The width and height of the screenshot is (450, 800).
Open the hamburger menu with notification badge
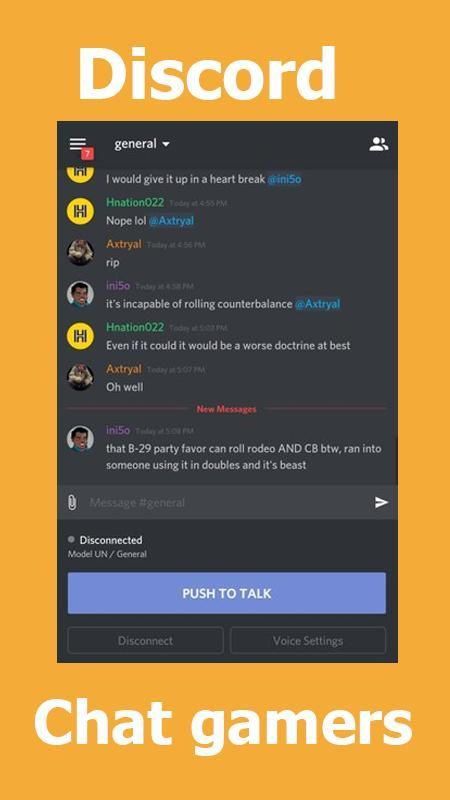80,145
